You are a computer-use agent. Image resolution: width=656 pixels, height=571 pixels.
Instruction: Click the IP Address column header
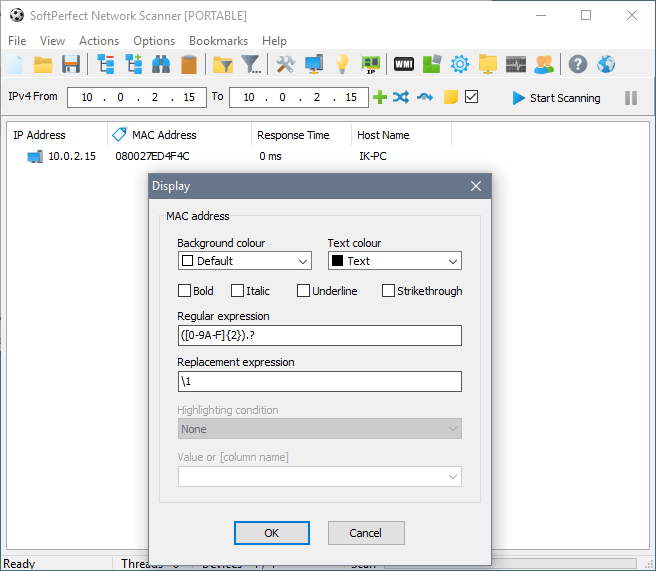coord(57,135)
